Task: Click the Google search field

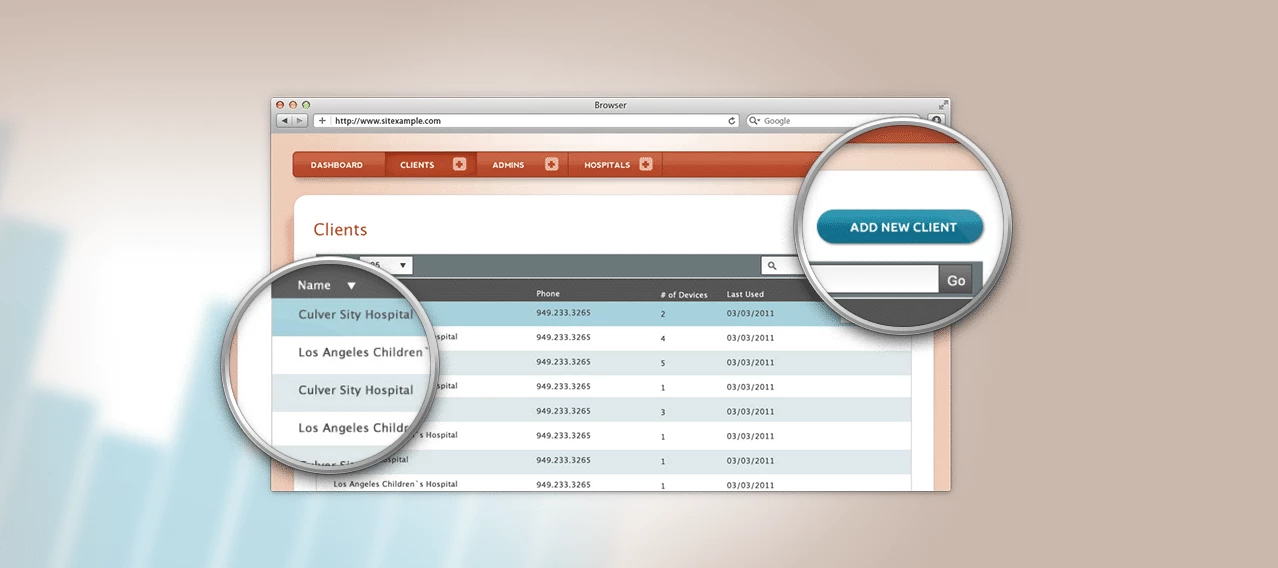Action: [x=835, y=121]
